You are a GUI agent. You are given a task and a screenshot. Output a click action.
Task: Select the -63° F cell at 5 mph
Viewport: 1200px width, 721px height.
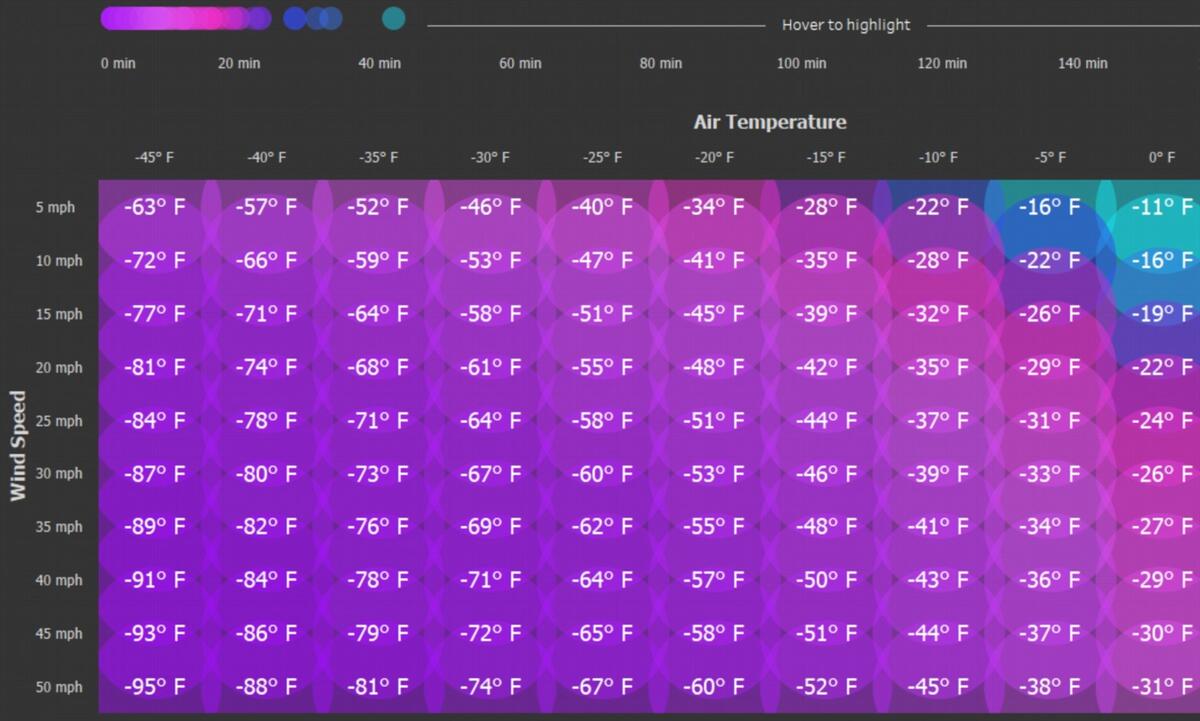(155, 208)
